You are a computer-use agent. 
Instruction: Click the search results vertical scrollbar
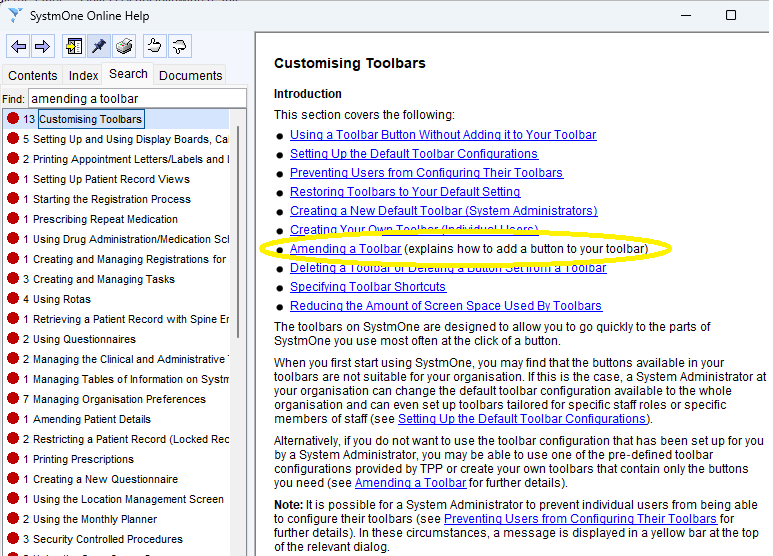click(239, 232)
